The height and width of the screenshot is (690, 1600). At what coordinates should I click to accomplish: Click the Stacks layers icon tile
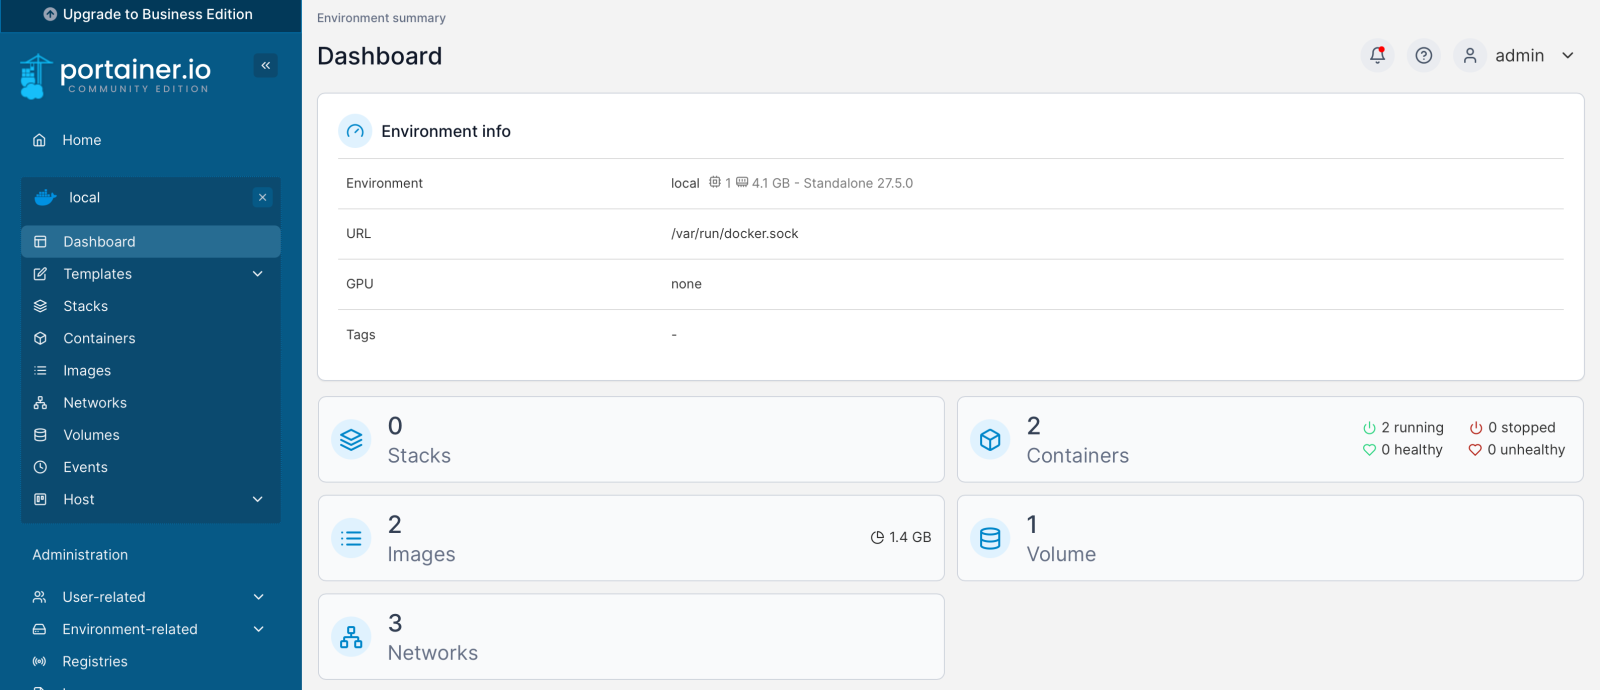(351, 440)
